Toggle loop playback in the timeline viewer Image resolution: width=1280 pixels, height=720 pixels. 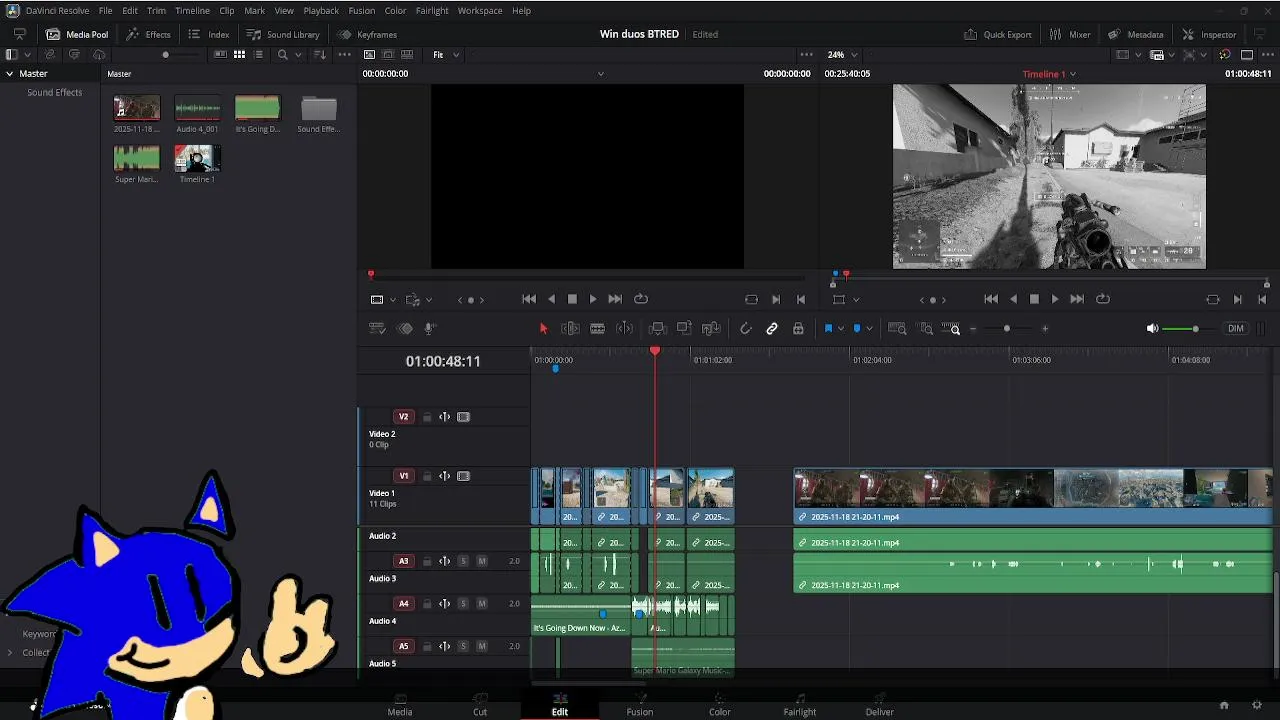tap(1103, 299)
